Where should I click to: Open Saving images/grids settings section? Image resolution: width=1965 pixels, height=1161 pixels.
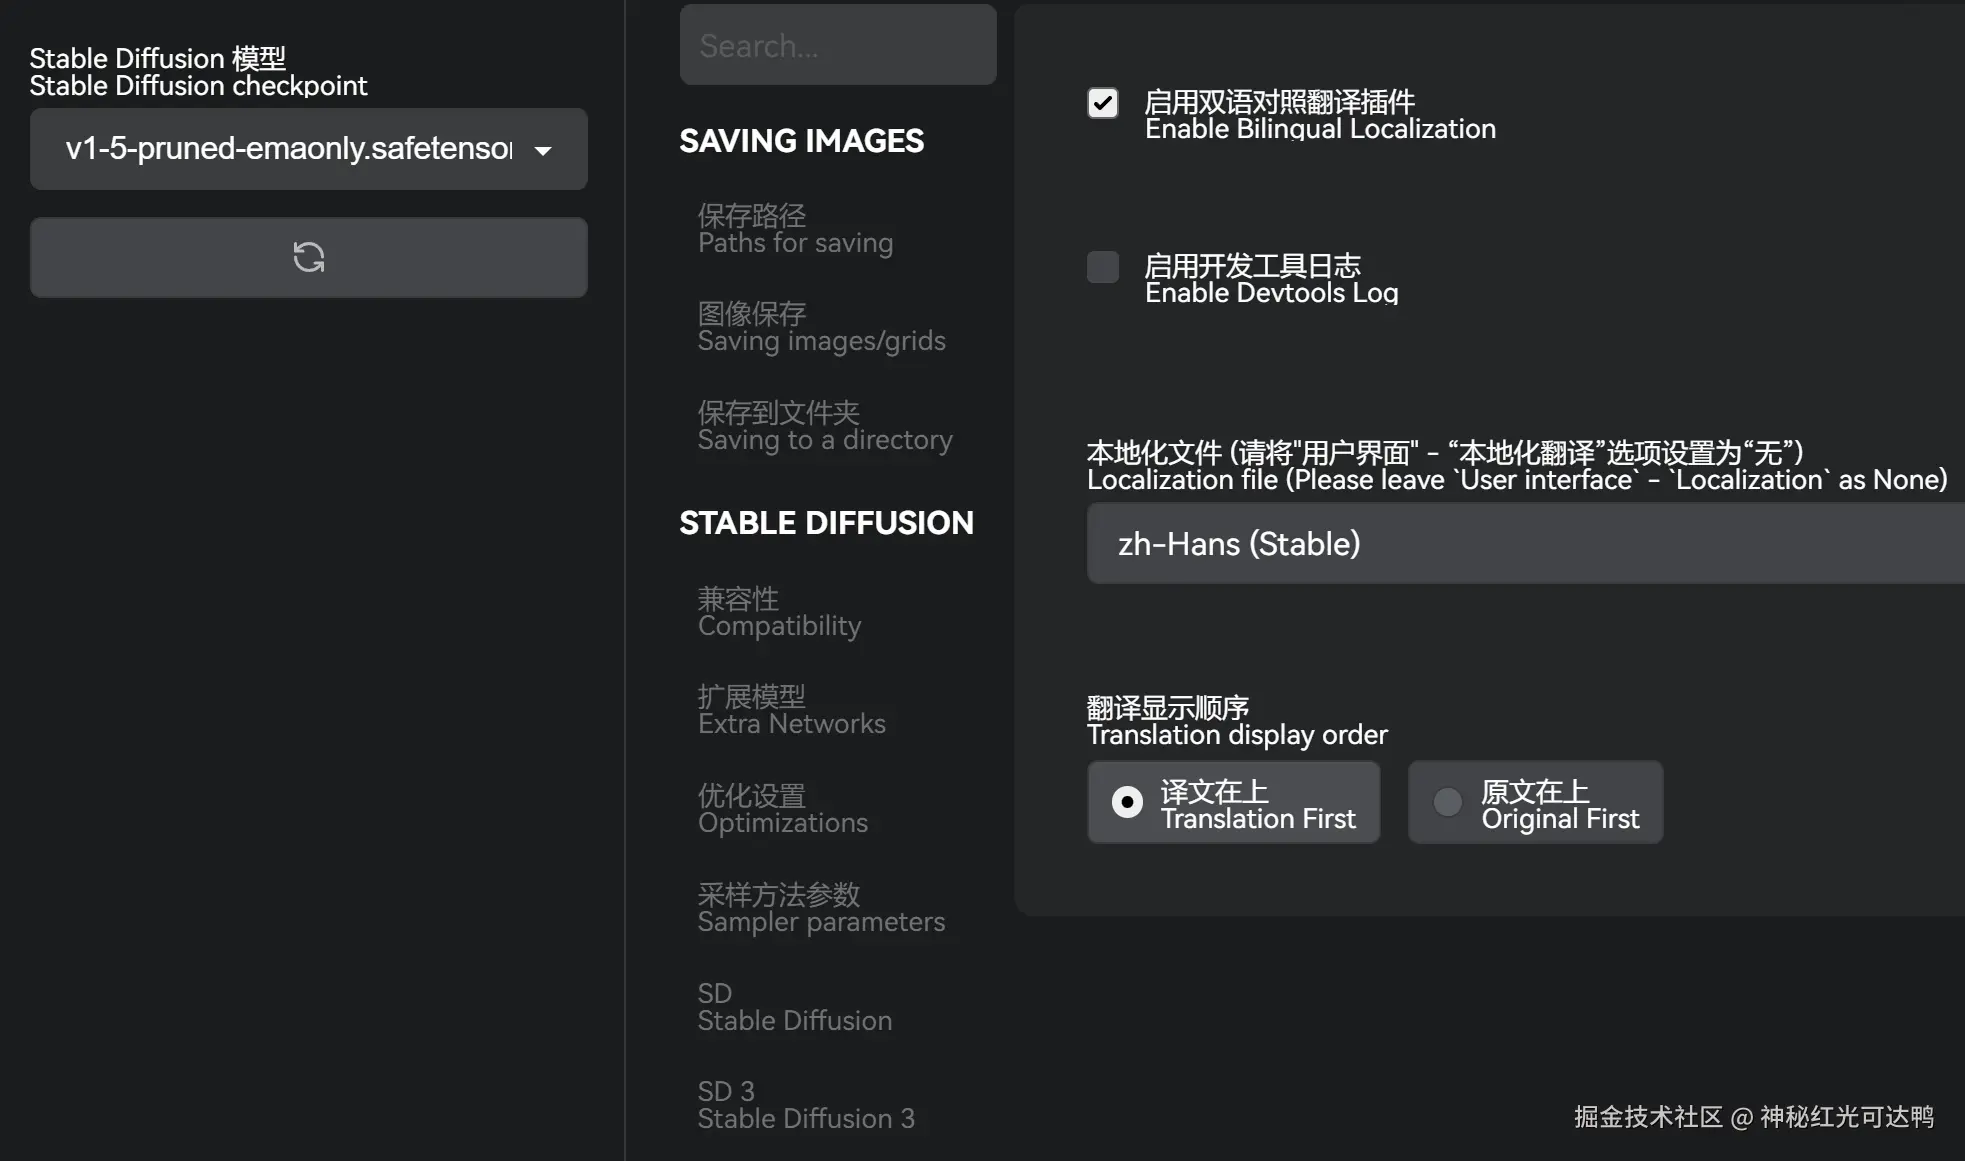822,327
